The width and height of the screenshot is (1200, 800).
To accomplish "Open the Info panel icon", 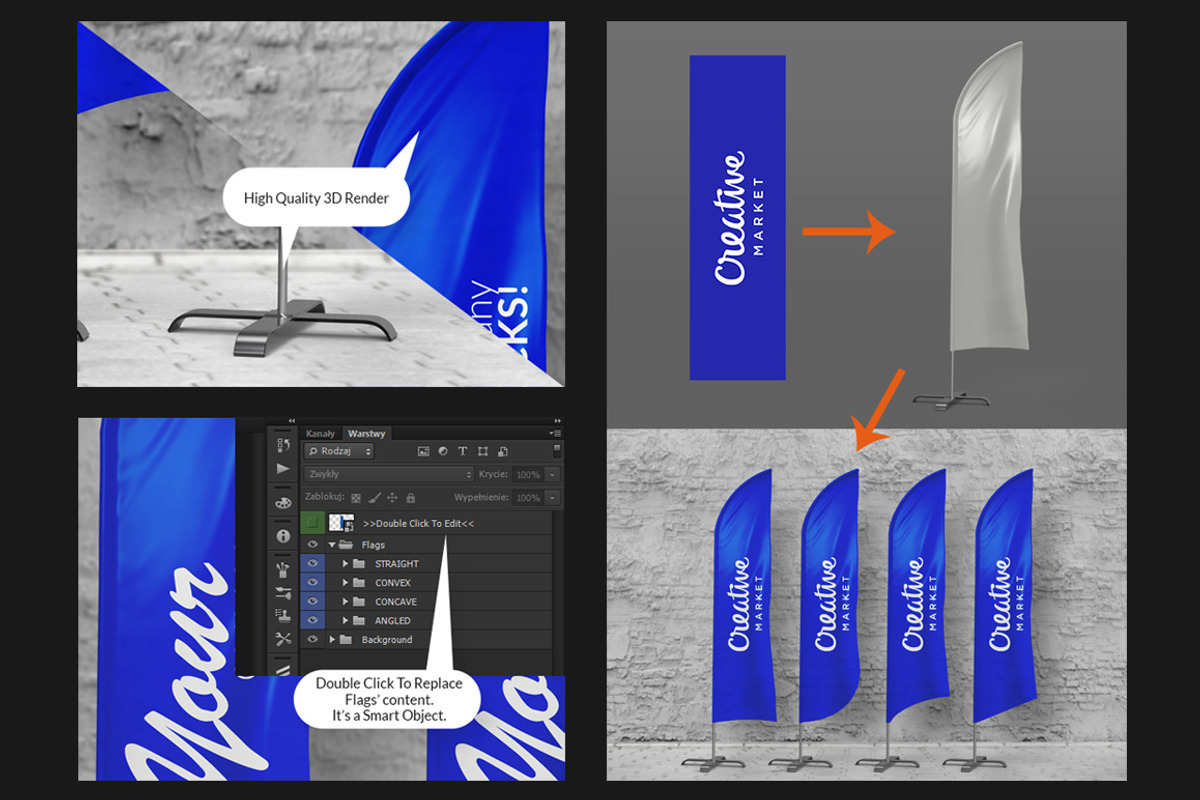I will coord(283,536).
